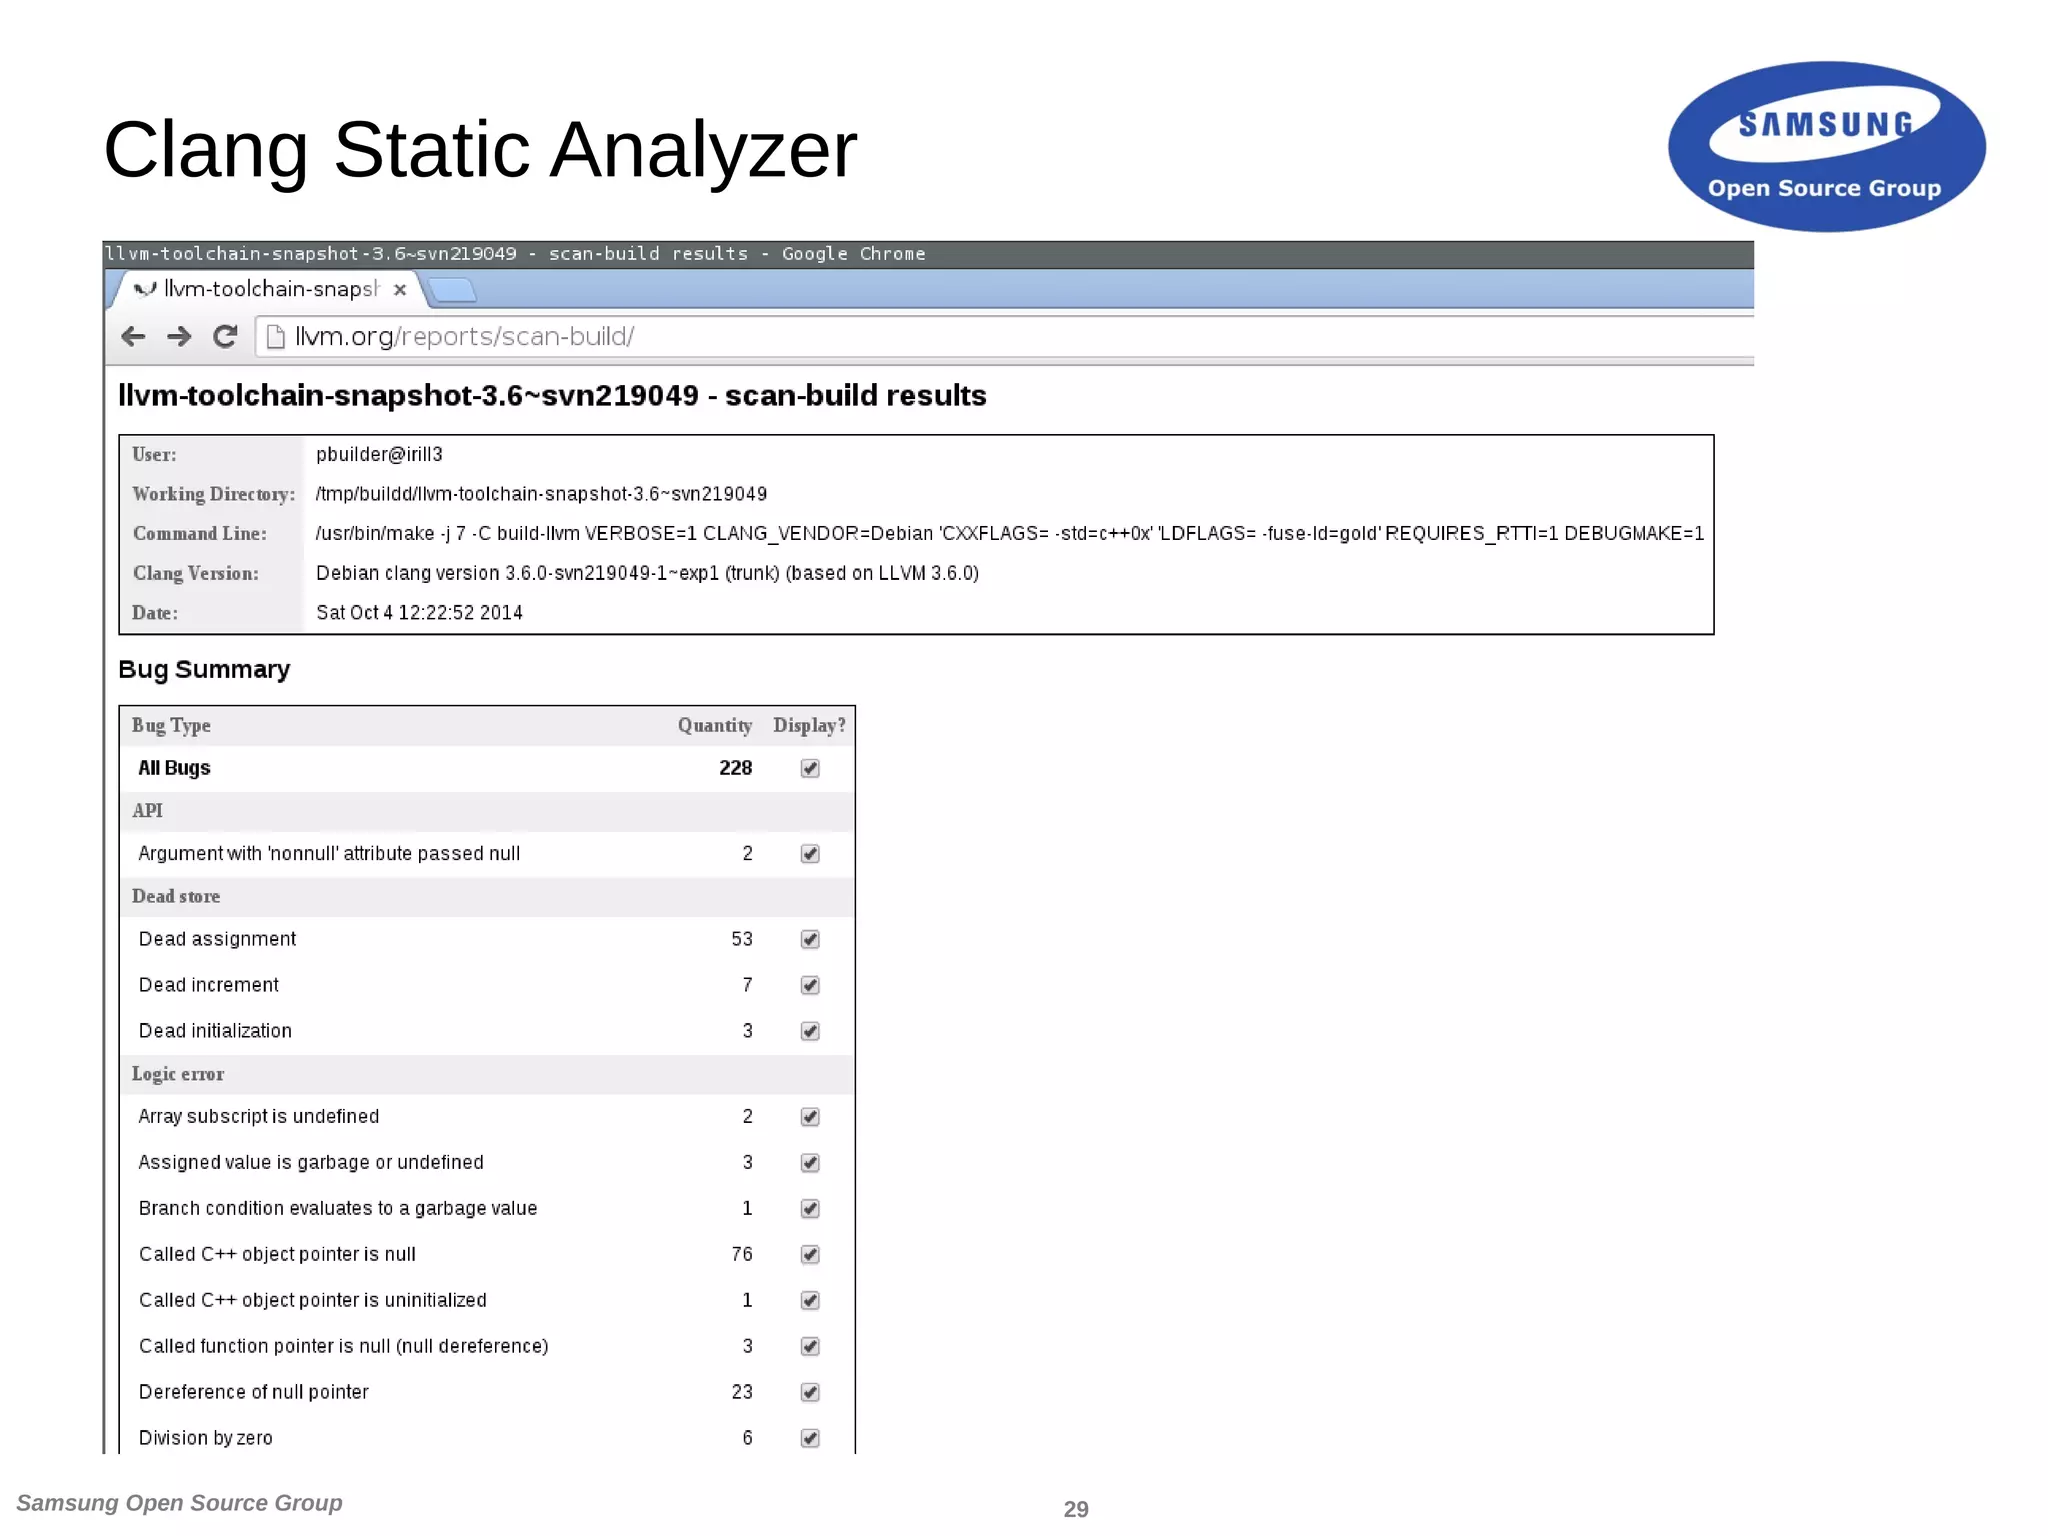
Task: Click the 'Clang Static Analyzer' slide title
Action: (x=480, y=150)
